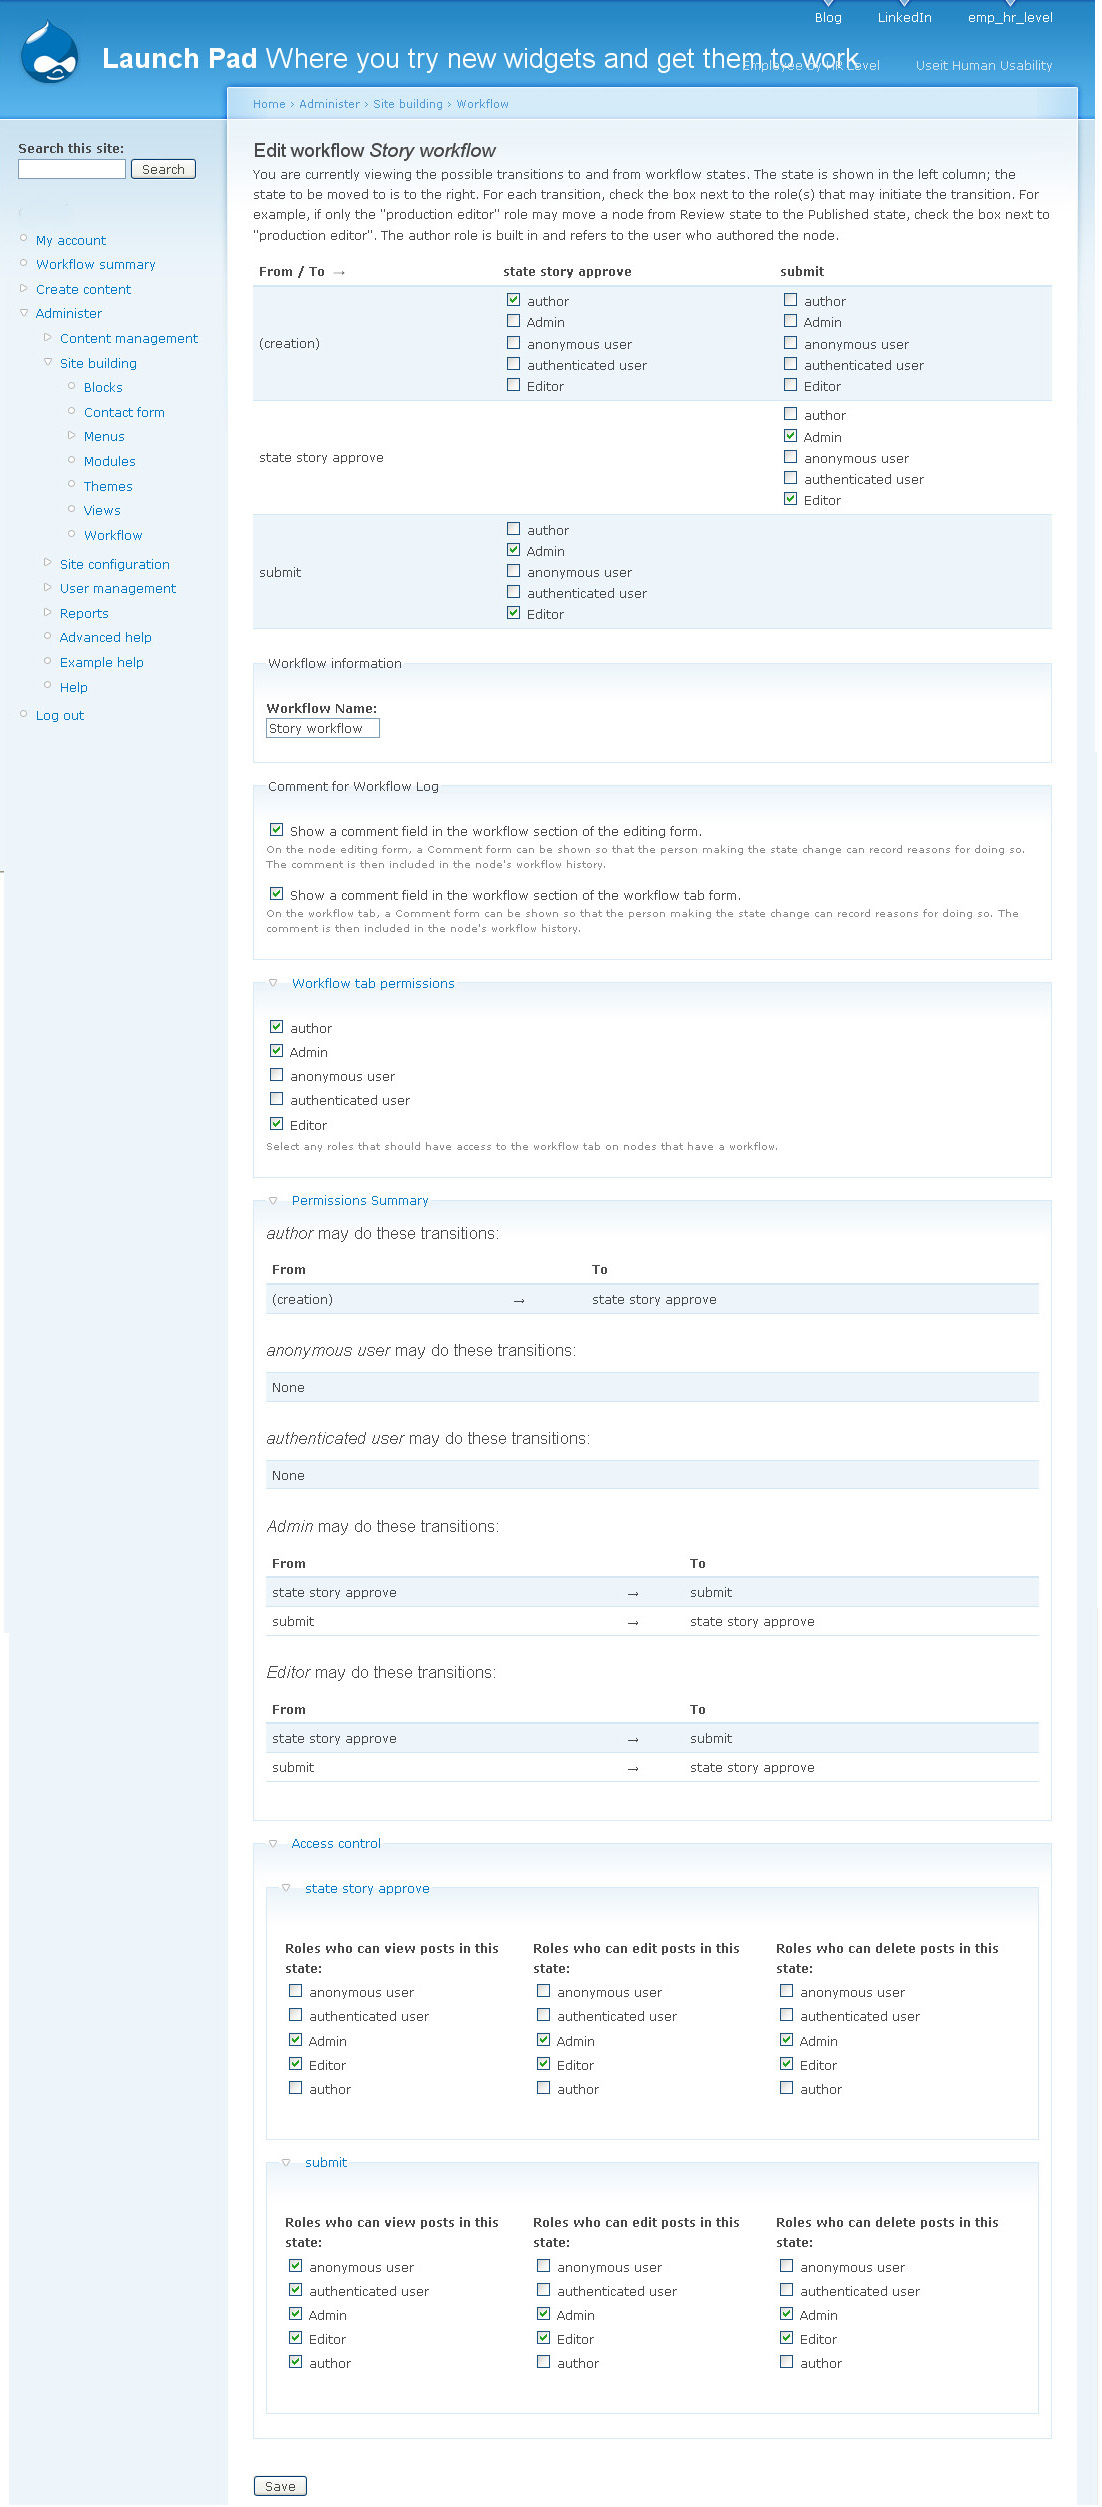Collapse the Access control fieldset
This screenshot has height=2507, width=1102.
(x=273, y=1843)
